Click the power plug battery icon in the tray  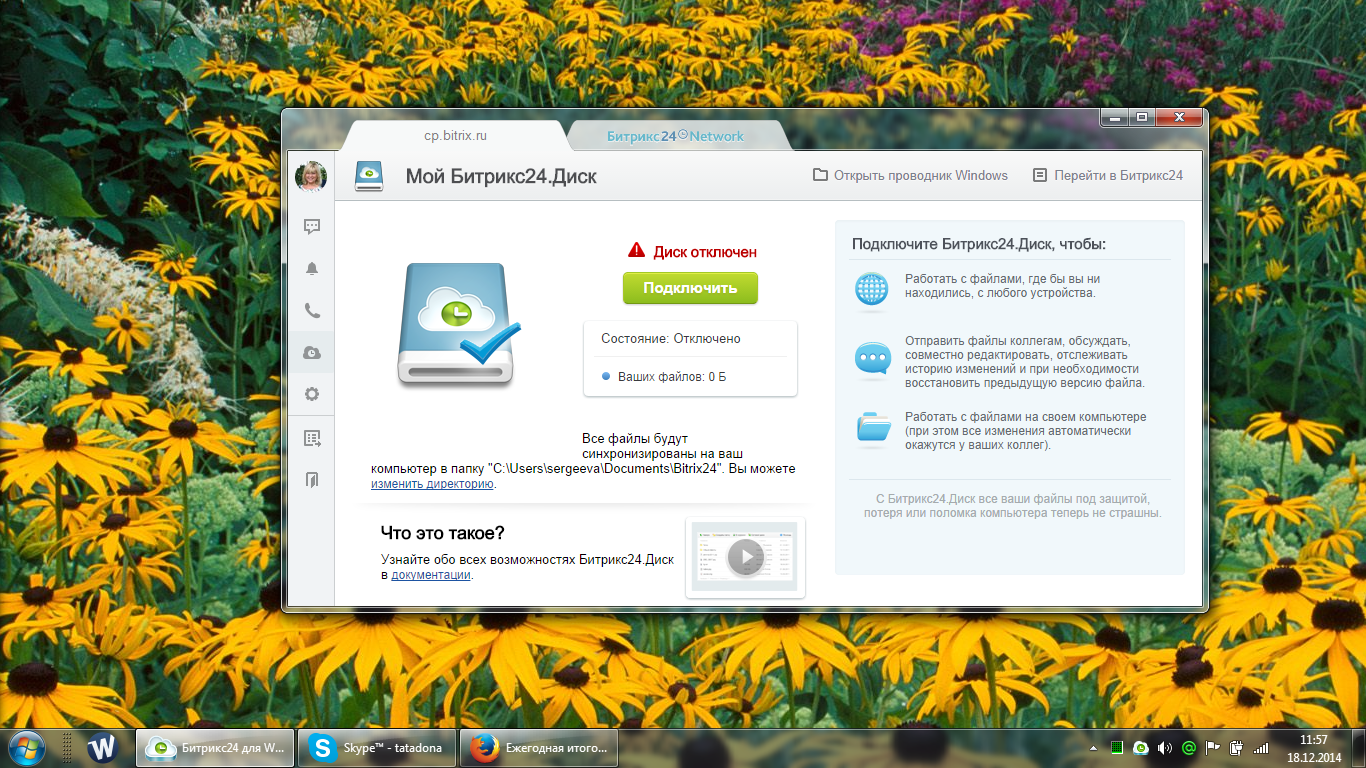click(1237, 747)
